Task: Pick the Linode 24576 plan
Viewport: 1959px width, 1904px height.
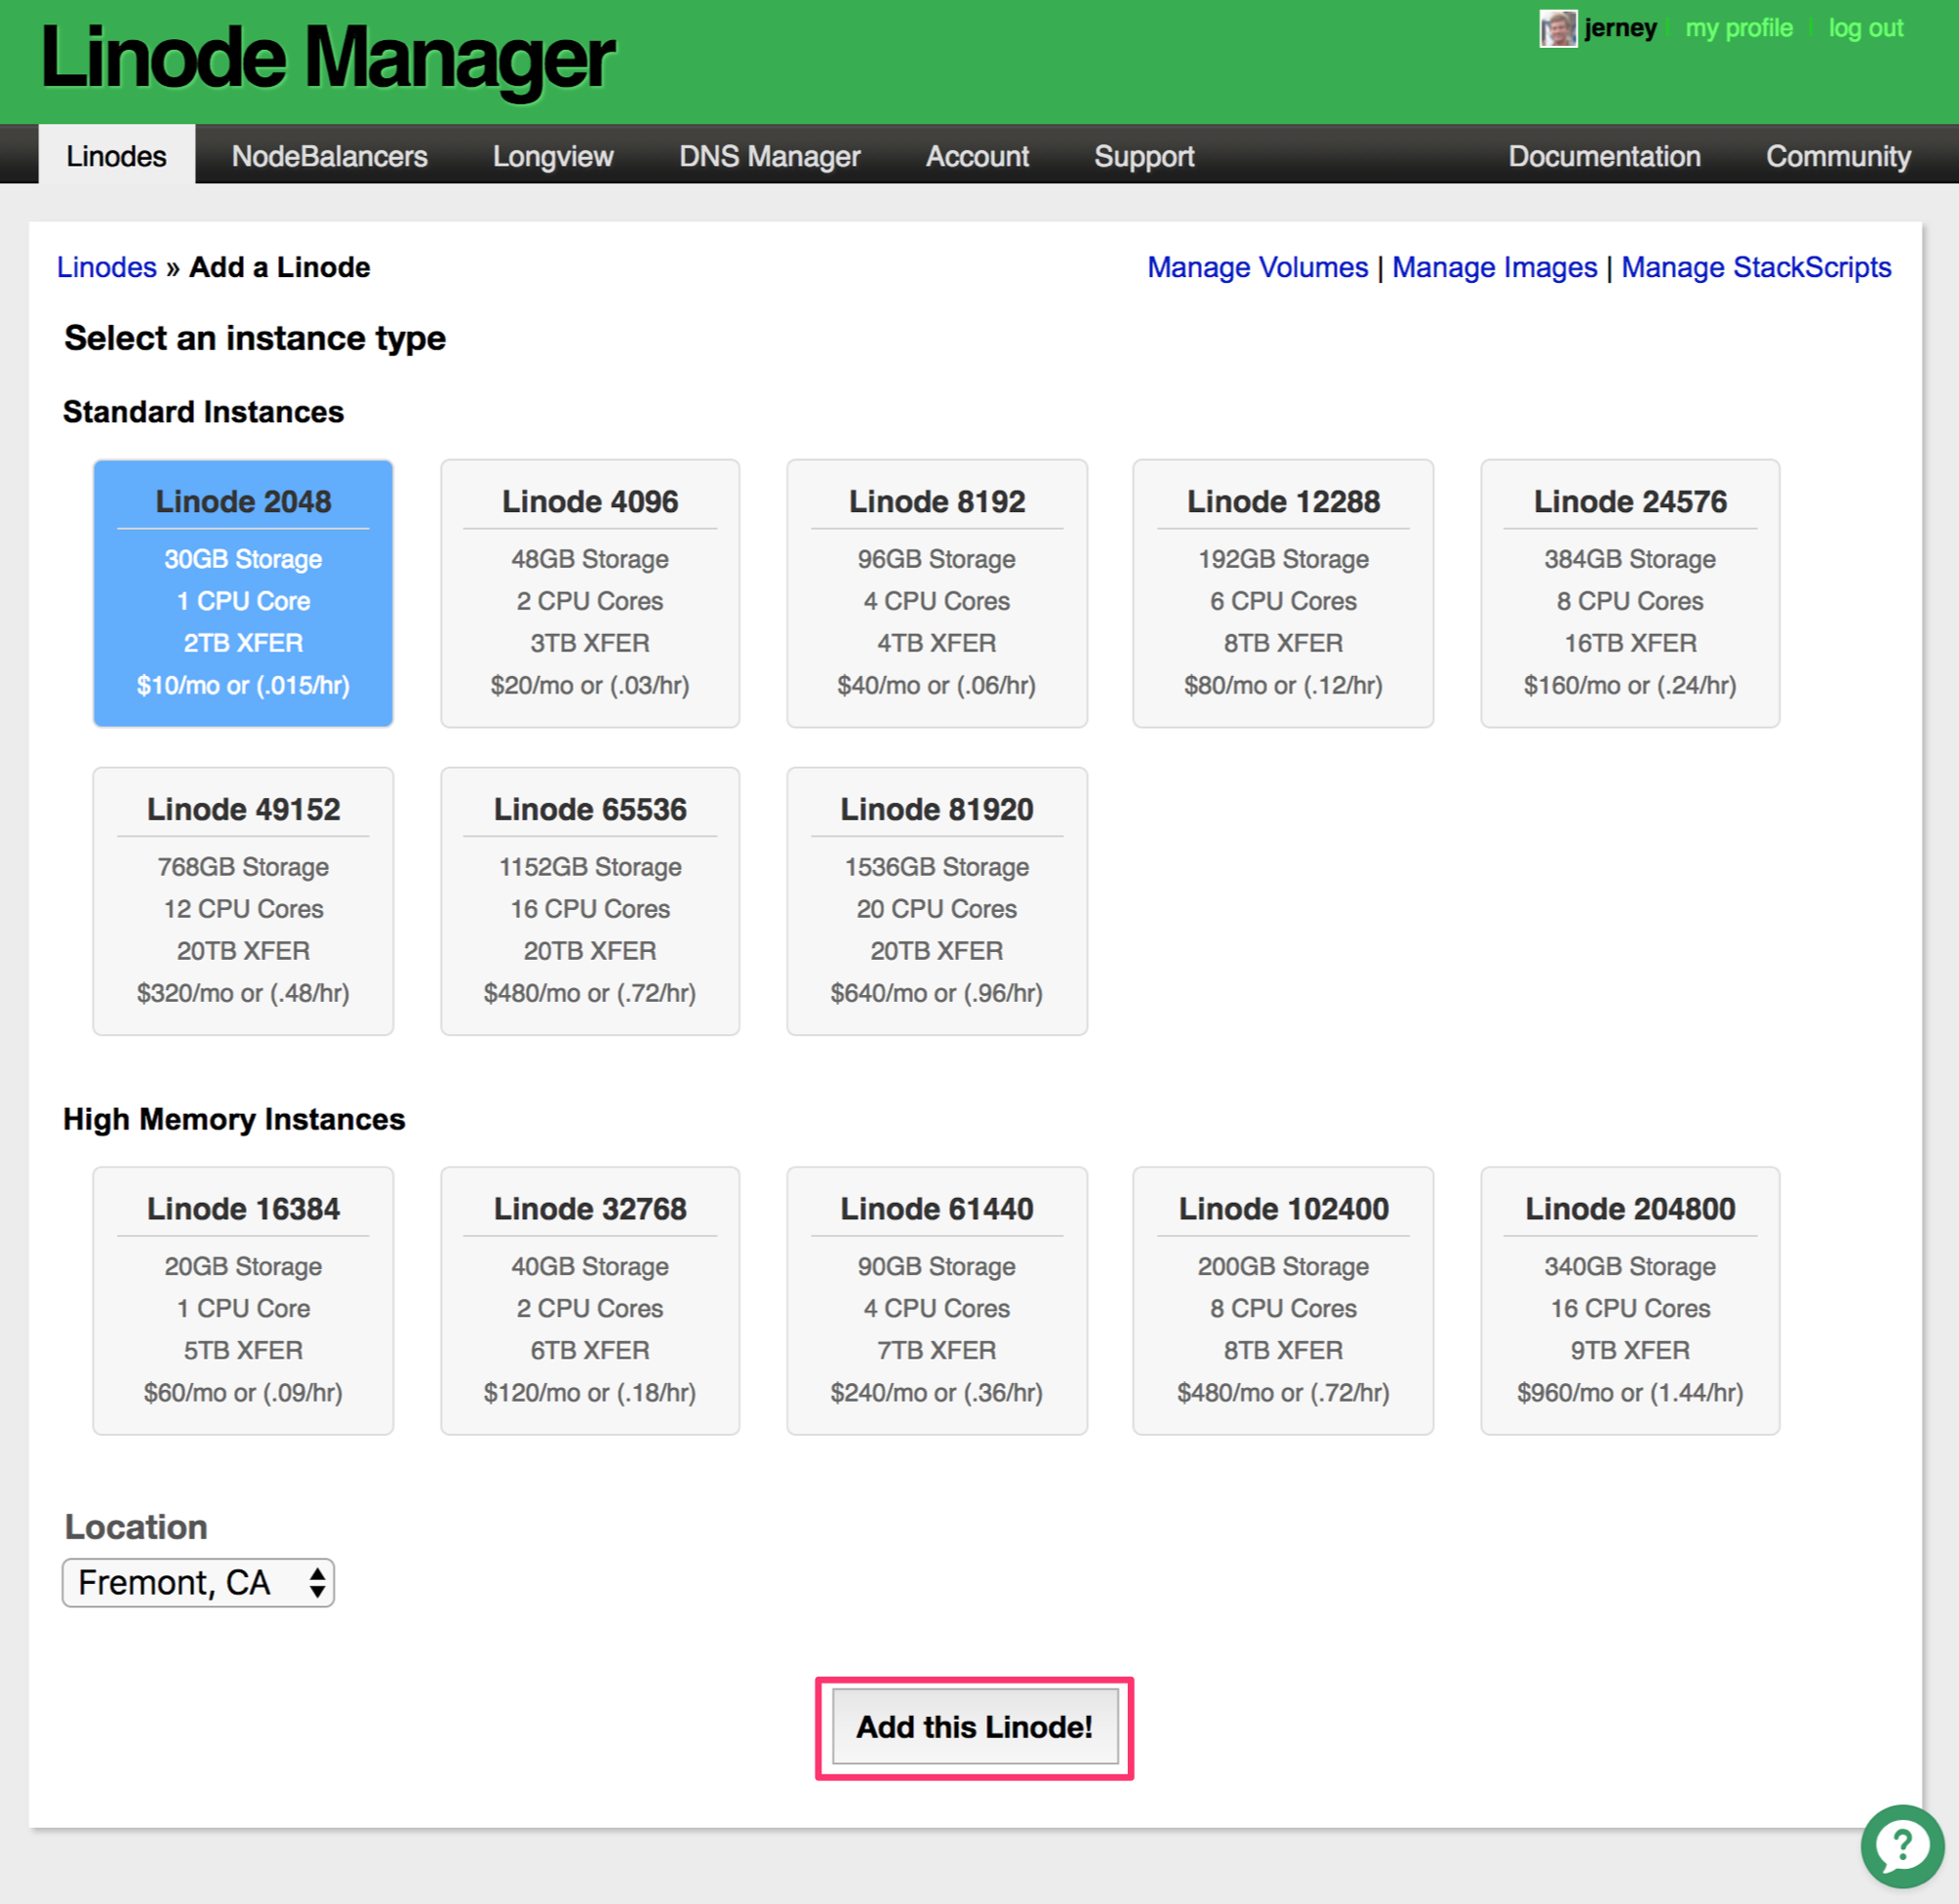Action: pos(1630,593)
